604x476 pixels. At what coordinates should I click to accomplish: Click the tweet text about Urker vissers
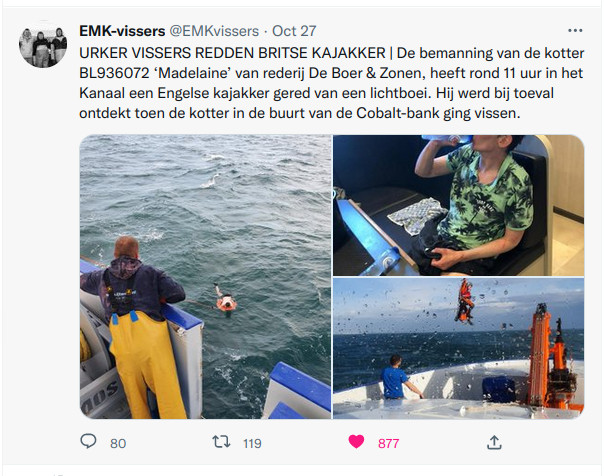tap(332, 83)
